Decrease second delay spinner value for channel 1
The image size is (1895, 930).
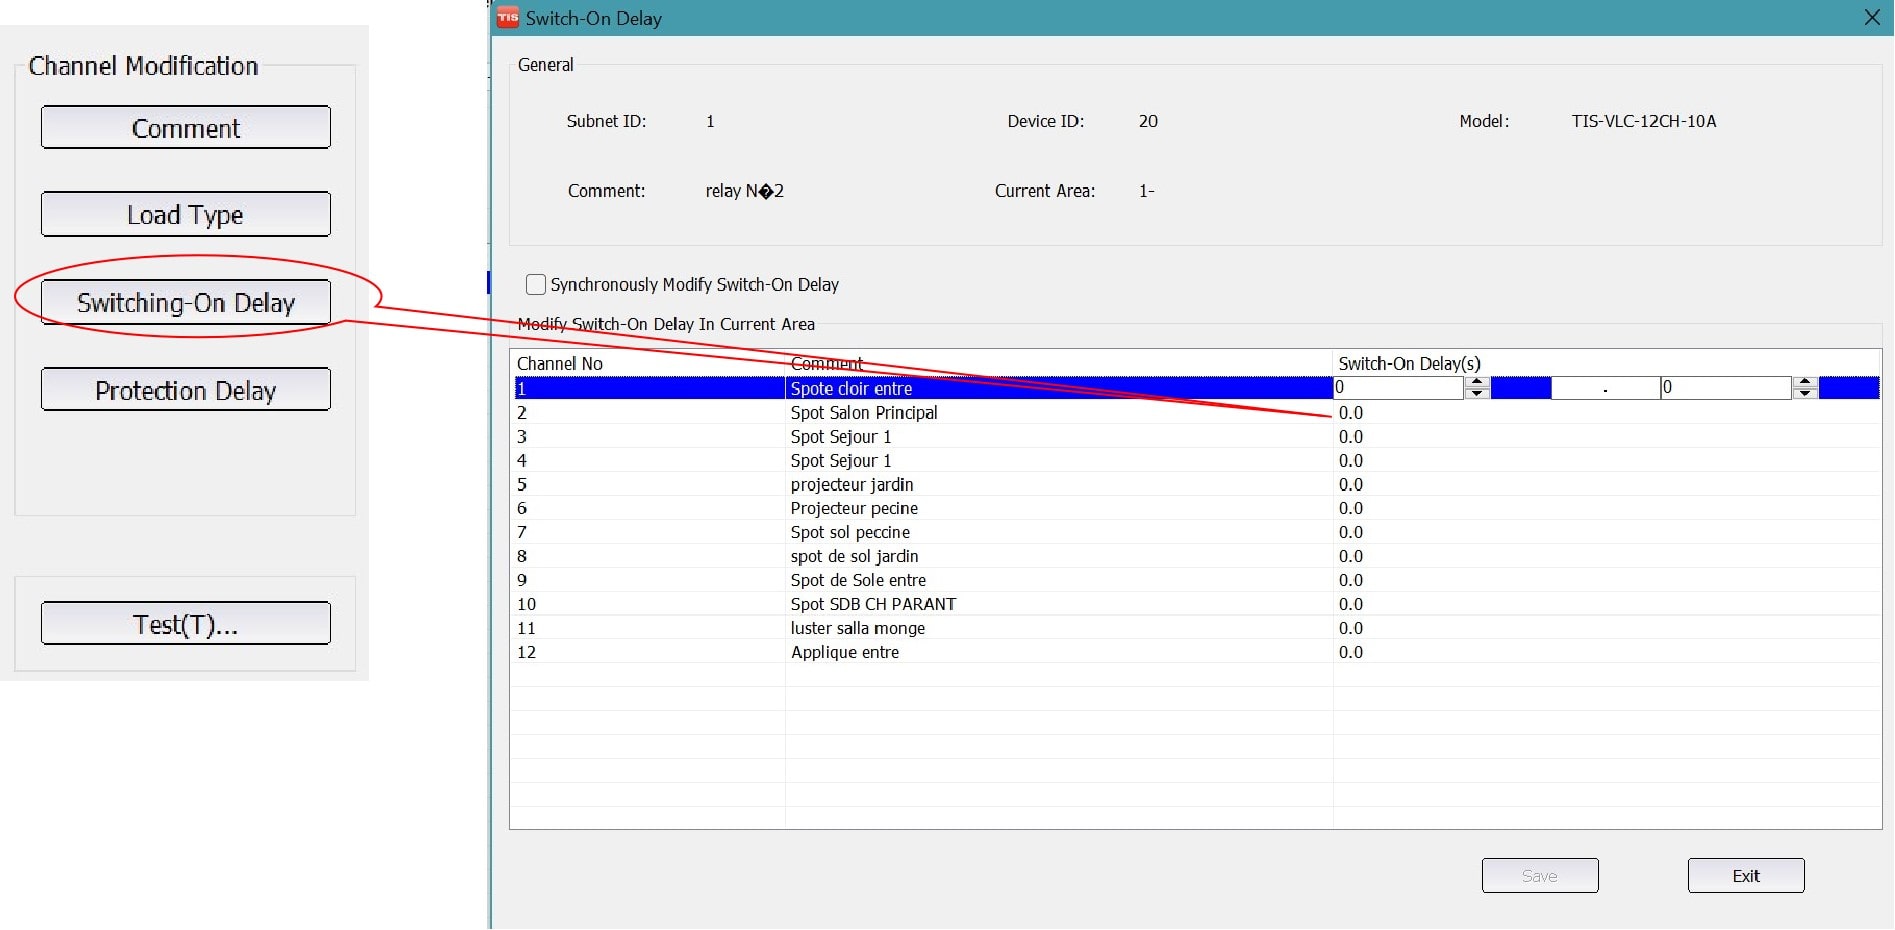click(x=1805, y=394)
